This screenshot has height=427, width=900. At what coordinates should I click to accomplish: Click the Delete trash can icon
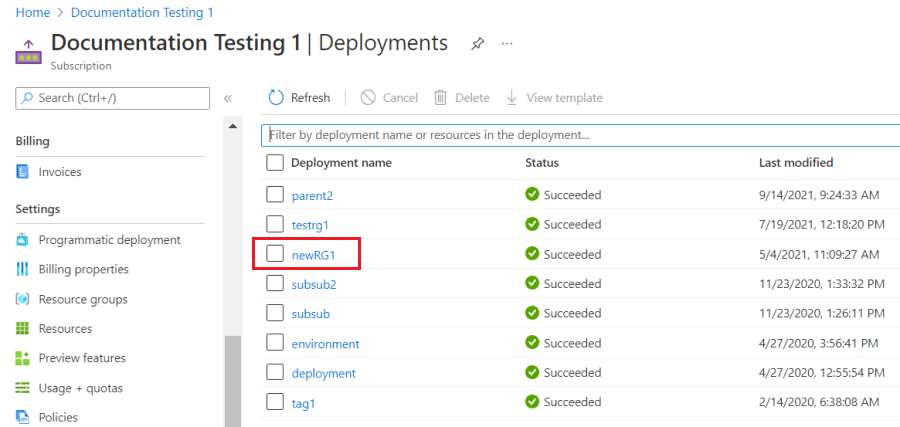(440, 98)
